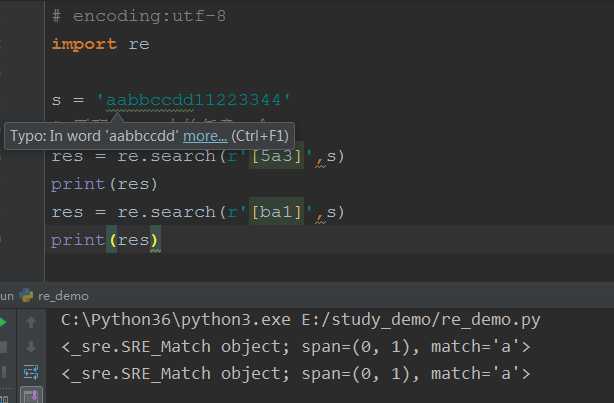Screen dimensions: 614x403
Task: Click the string 'aabbccdd11223344' in the editor
Action: (193, 100)
